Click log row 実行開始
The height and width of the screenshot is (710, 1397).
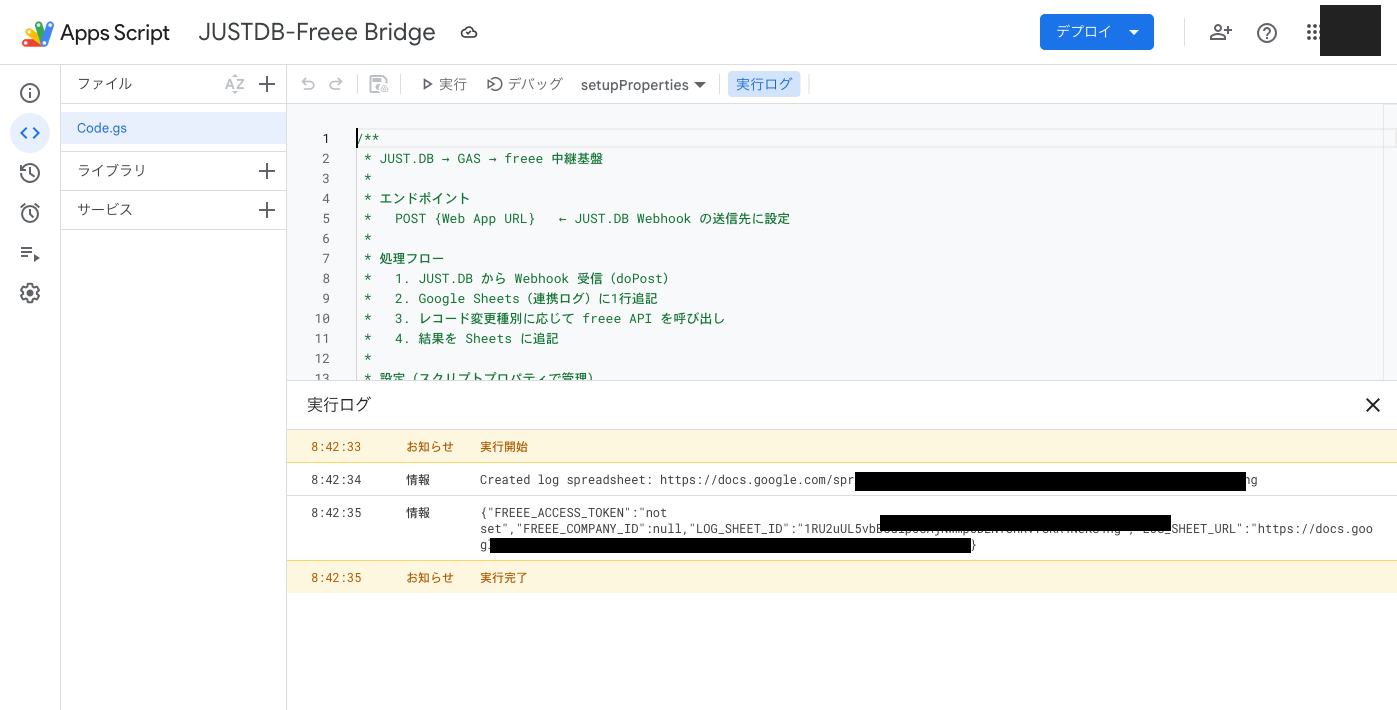842,447
